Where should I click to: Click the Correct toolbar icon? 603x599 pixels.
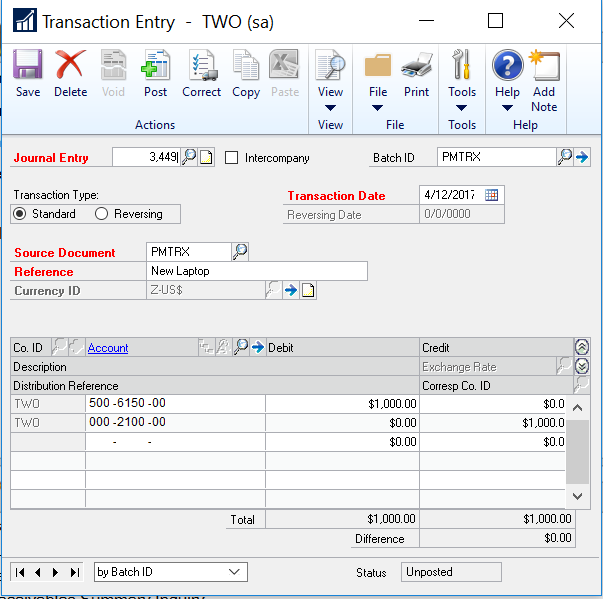(201, 74)
